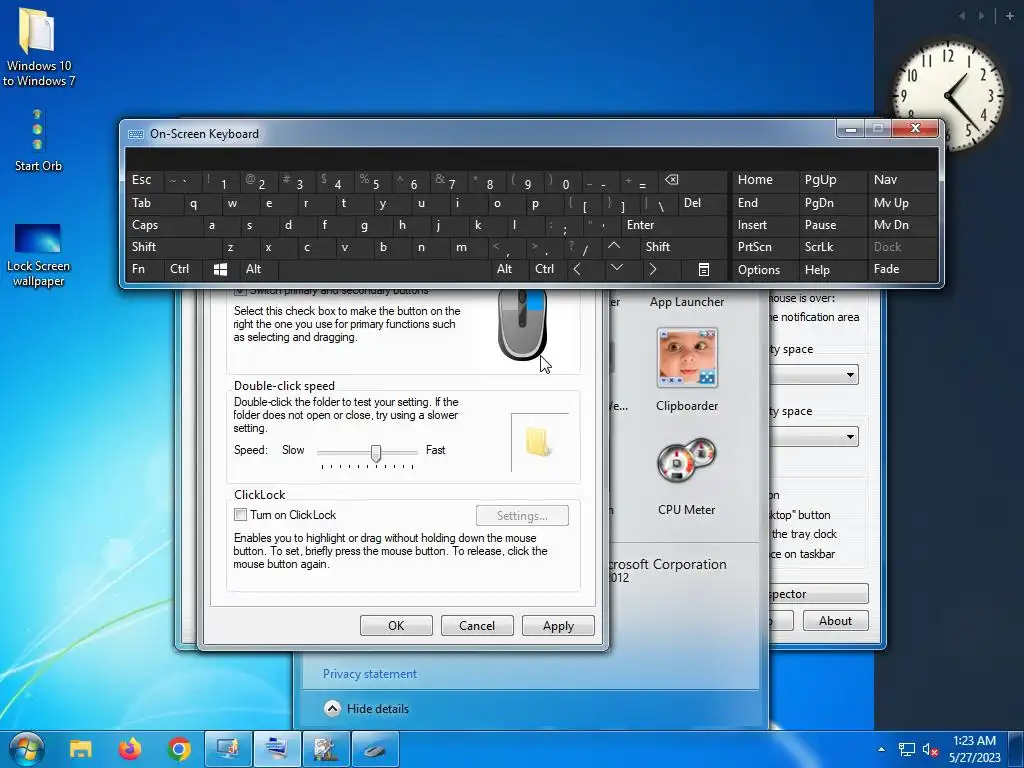Click the Tab key on keyboard
1024x768 pixels.
click(155, 203)
